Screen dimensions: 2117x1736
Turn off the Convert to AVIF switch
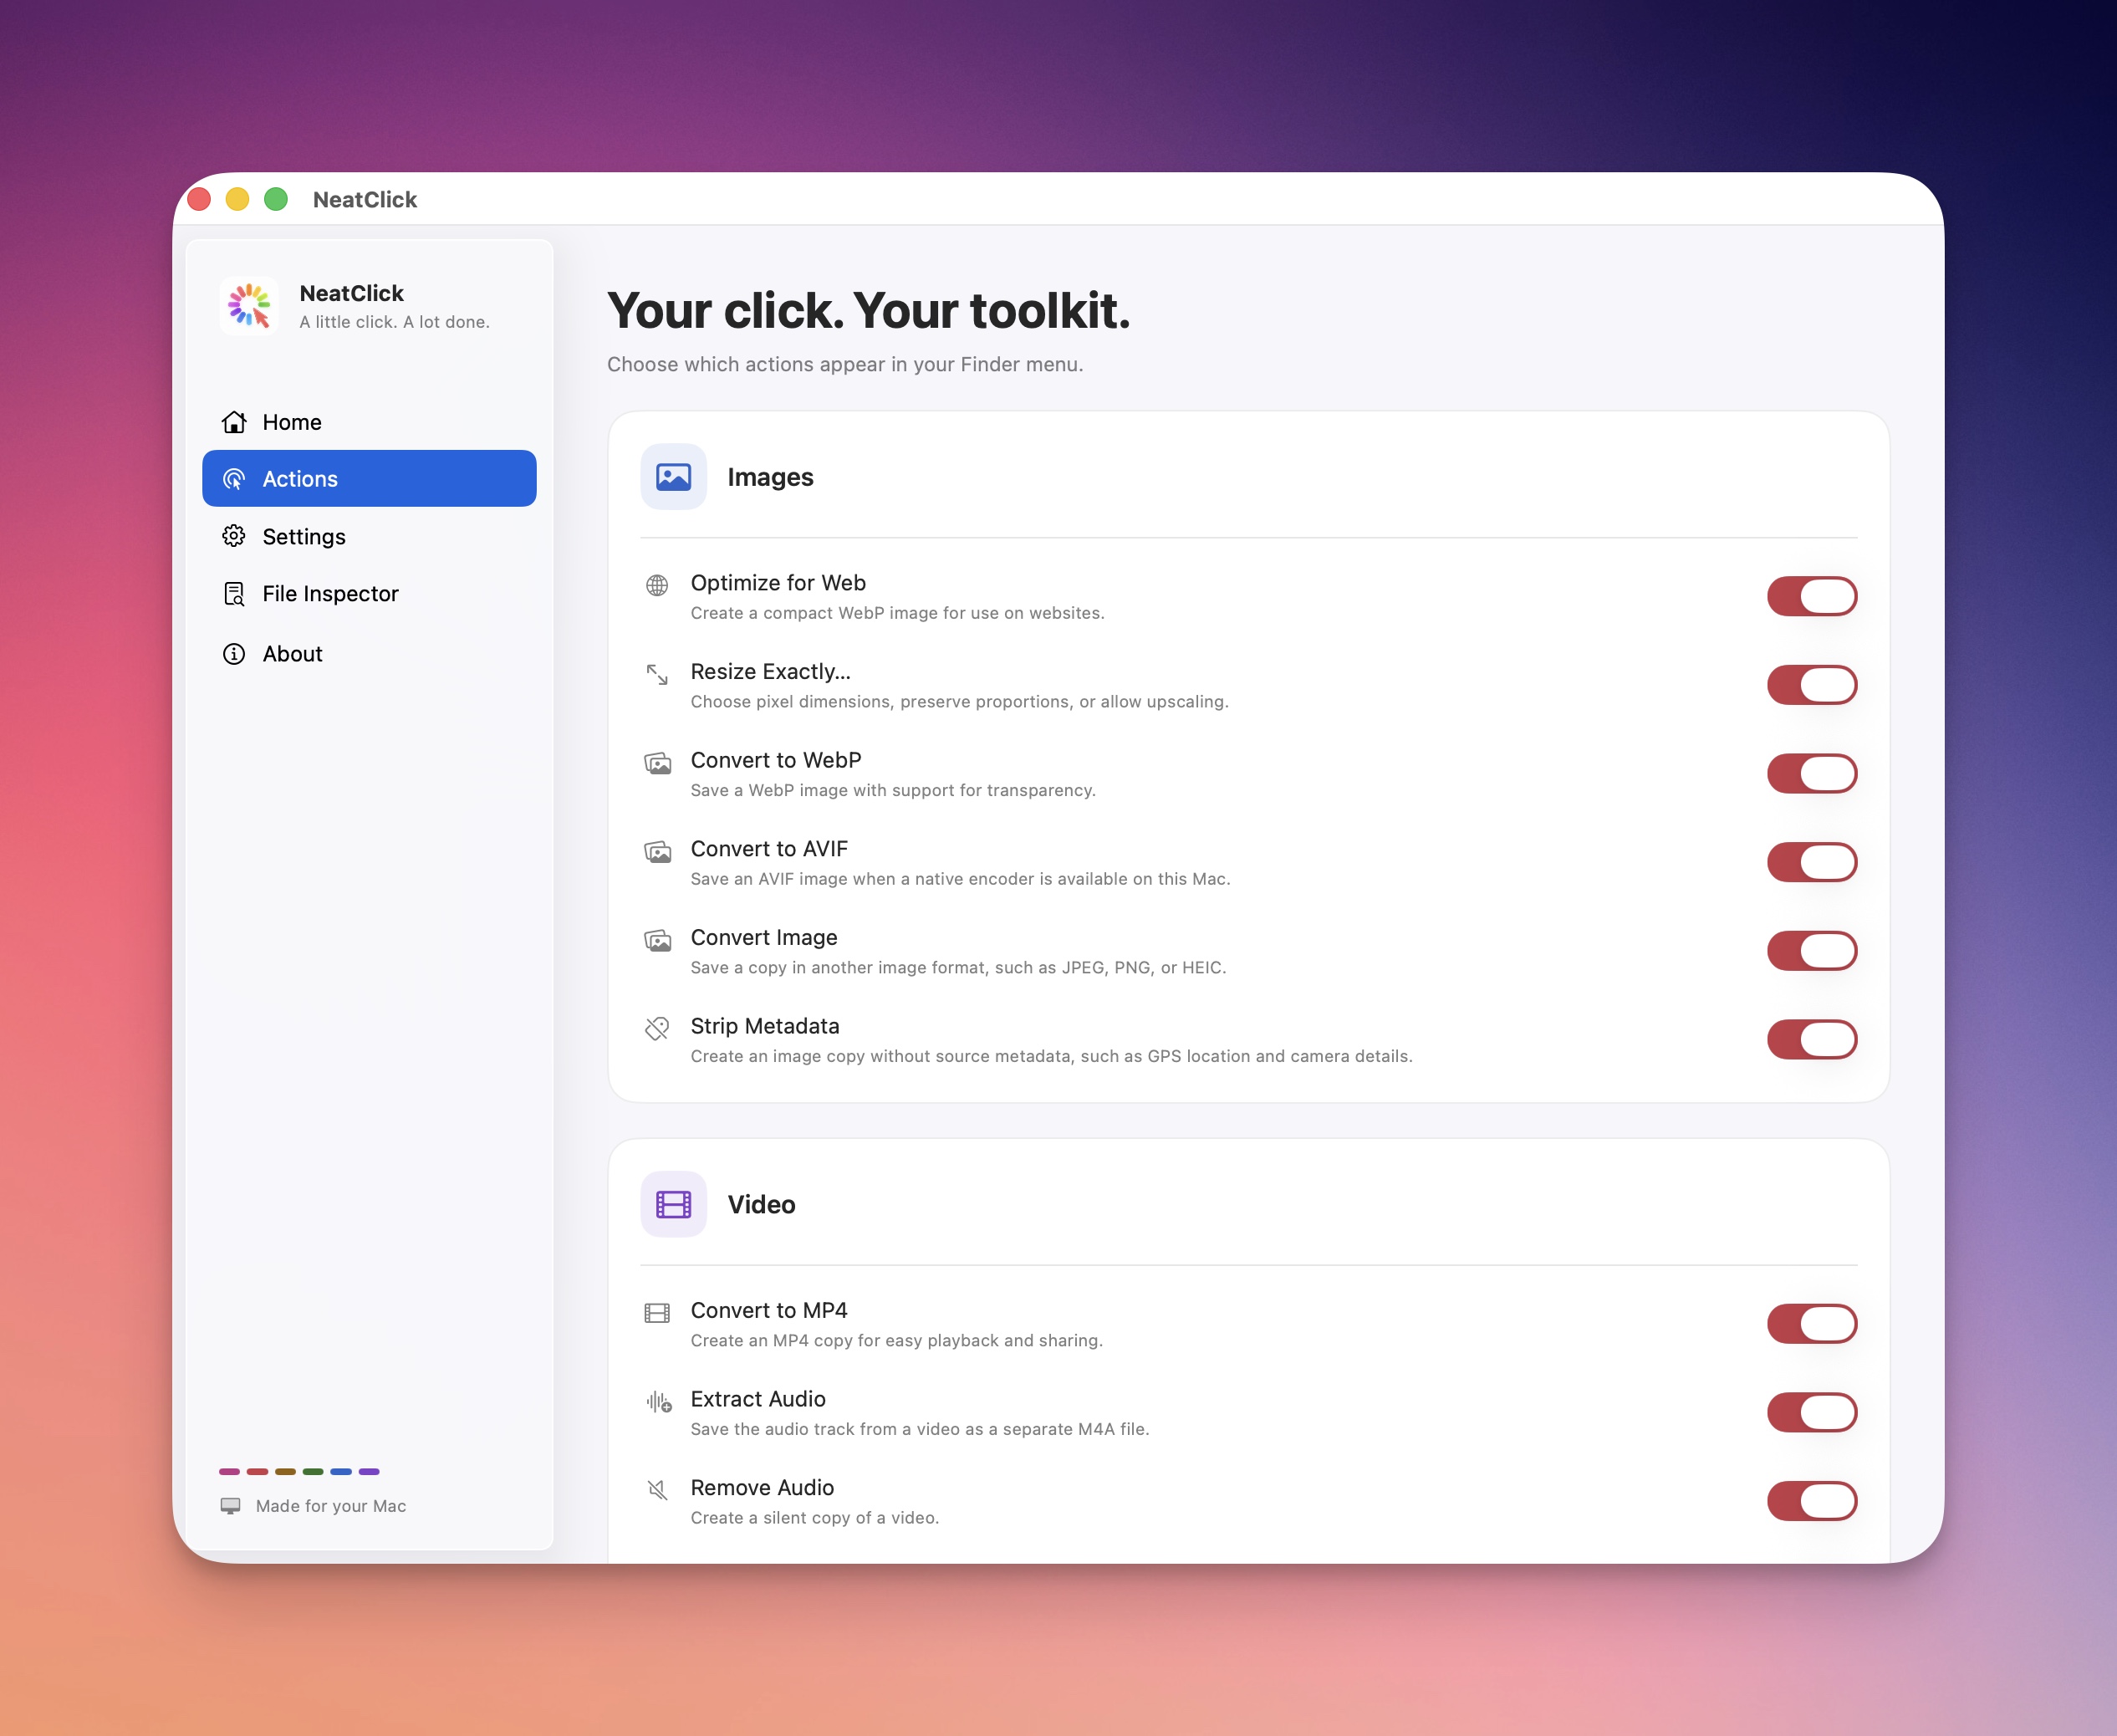click(x=1811, y=862)
